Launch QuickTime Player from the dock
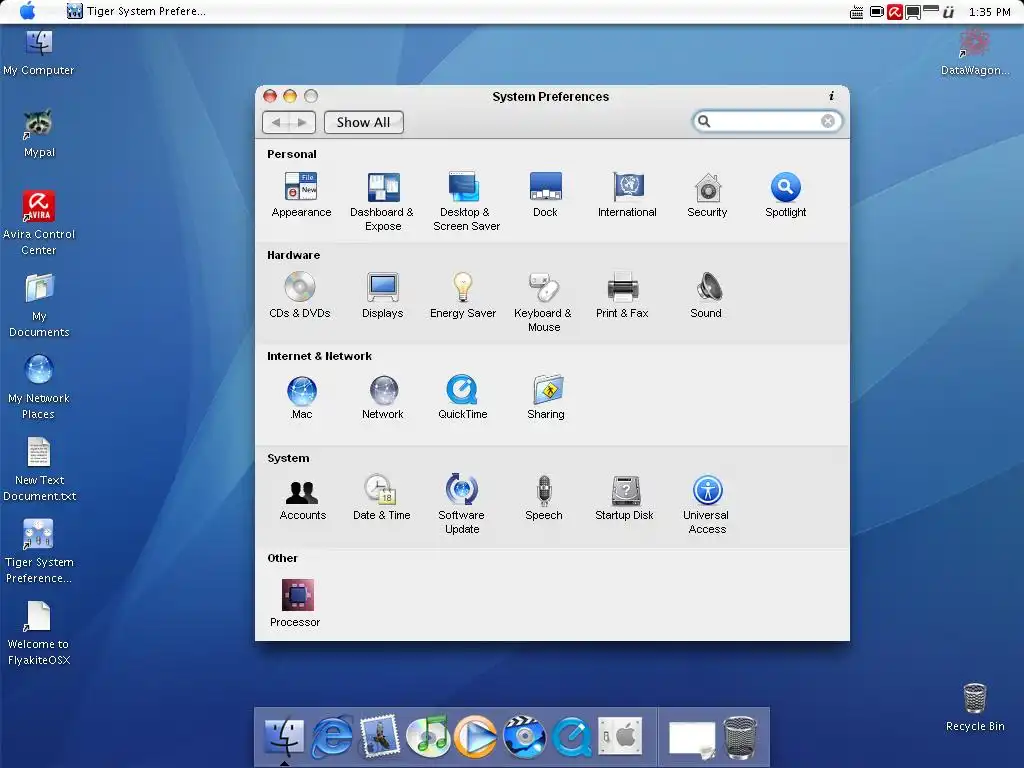1024x768 pixels. pos(572,736)
